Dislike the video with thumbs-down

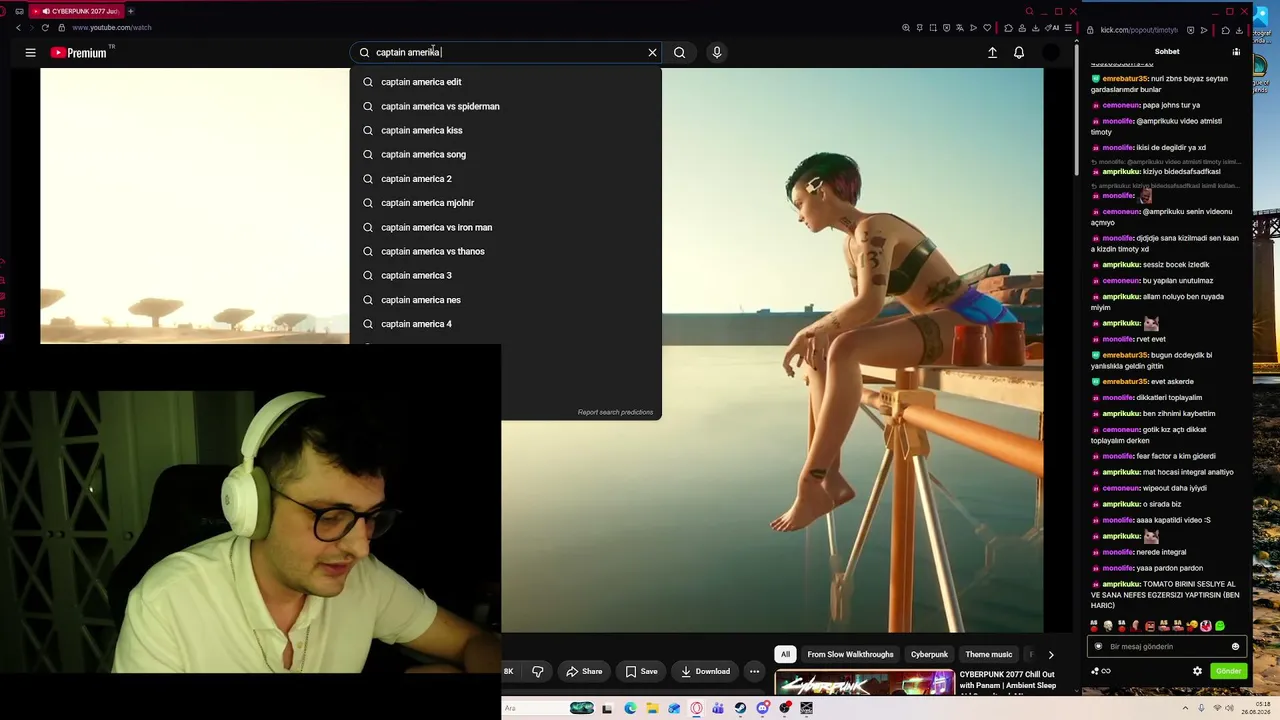click(537, 671)
